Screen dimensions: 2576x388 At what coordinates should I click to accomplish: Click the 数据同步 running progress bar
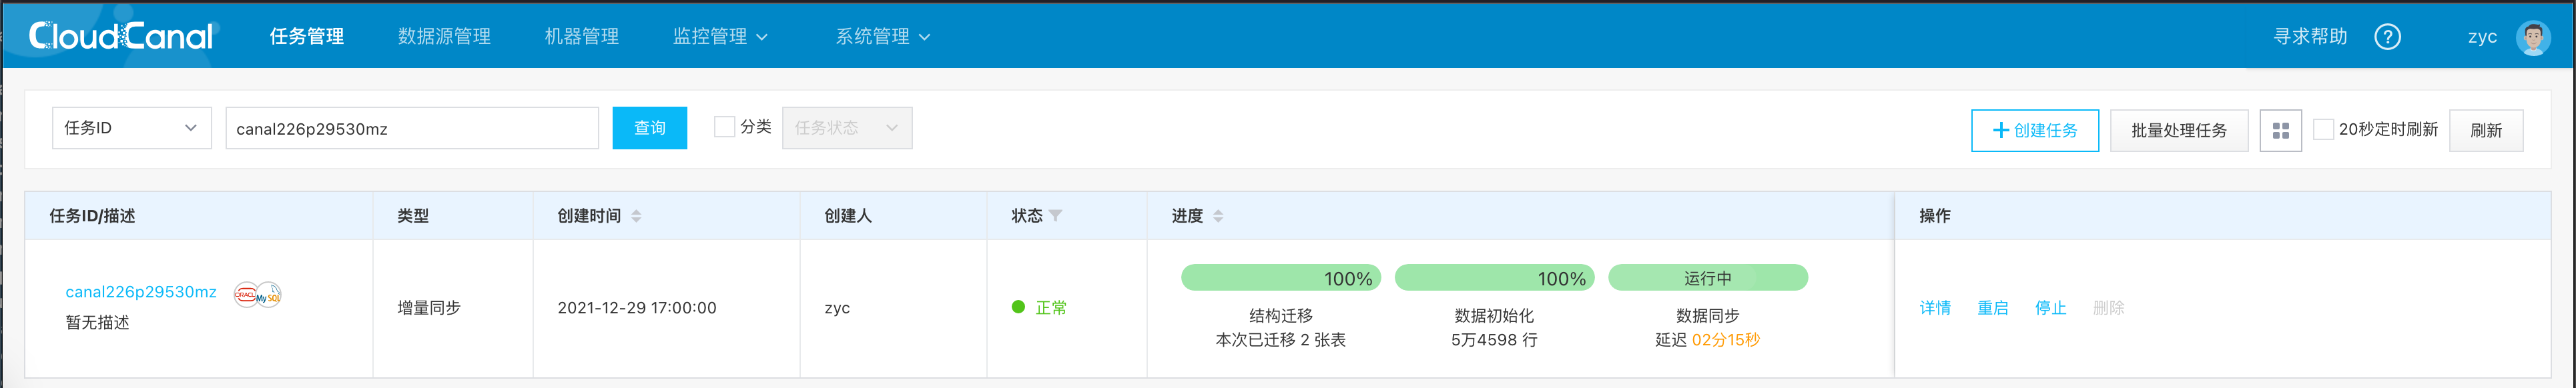pos(1707,278)
